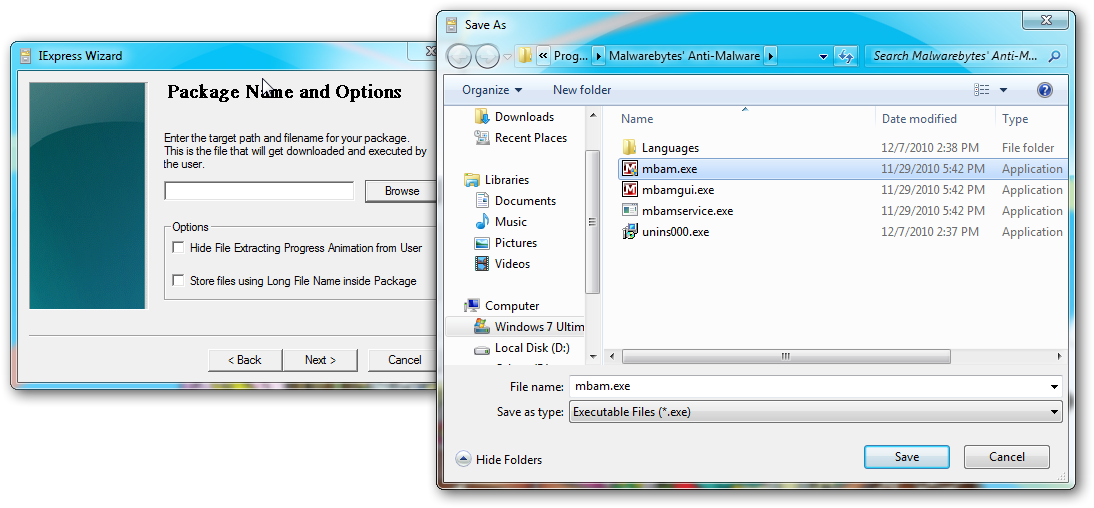
Task: Click Back in the IExpress Wizard
Action: [x=245, y=360]
